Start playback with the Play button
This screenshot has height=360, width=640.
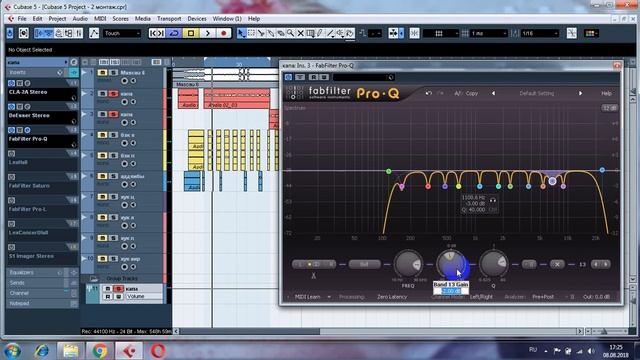point(207,33)
